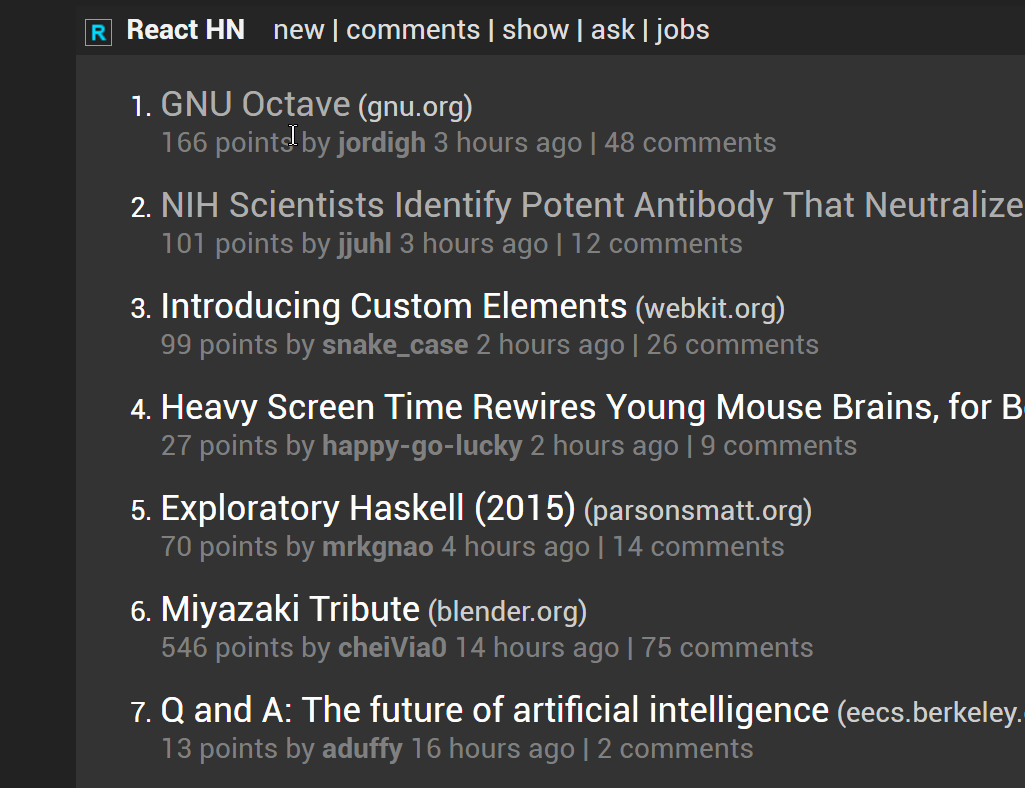This screenshot has width=1025, height=788.
Task: View the jobs section
Action: click(682, 30)
